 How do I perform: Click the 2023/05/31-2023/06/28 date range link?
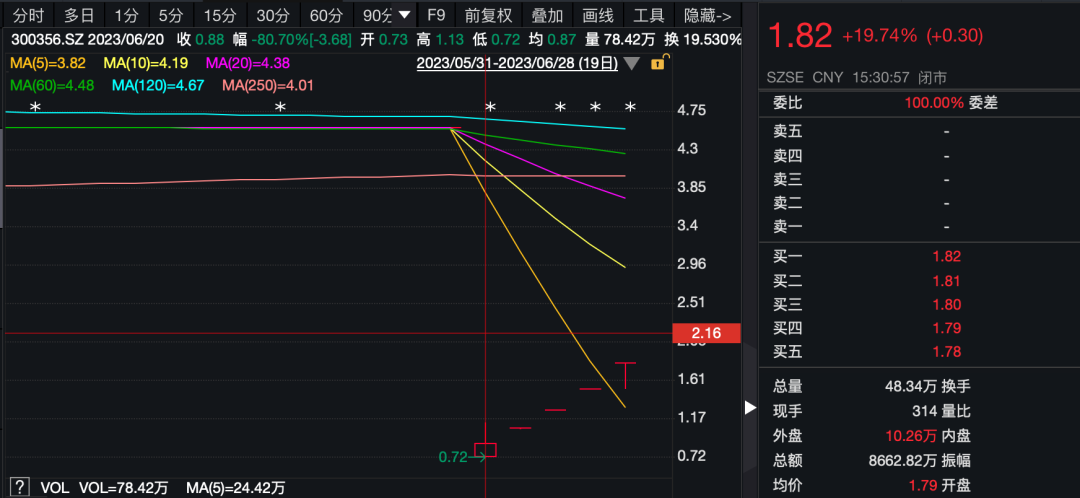[515, 64]
